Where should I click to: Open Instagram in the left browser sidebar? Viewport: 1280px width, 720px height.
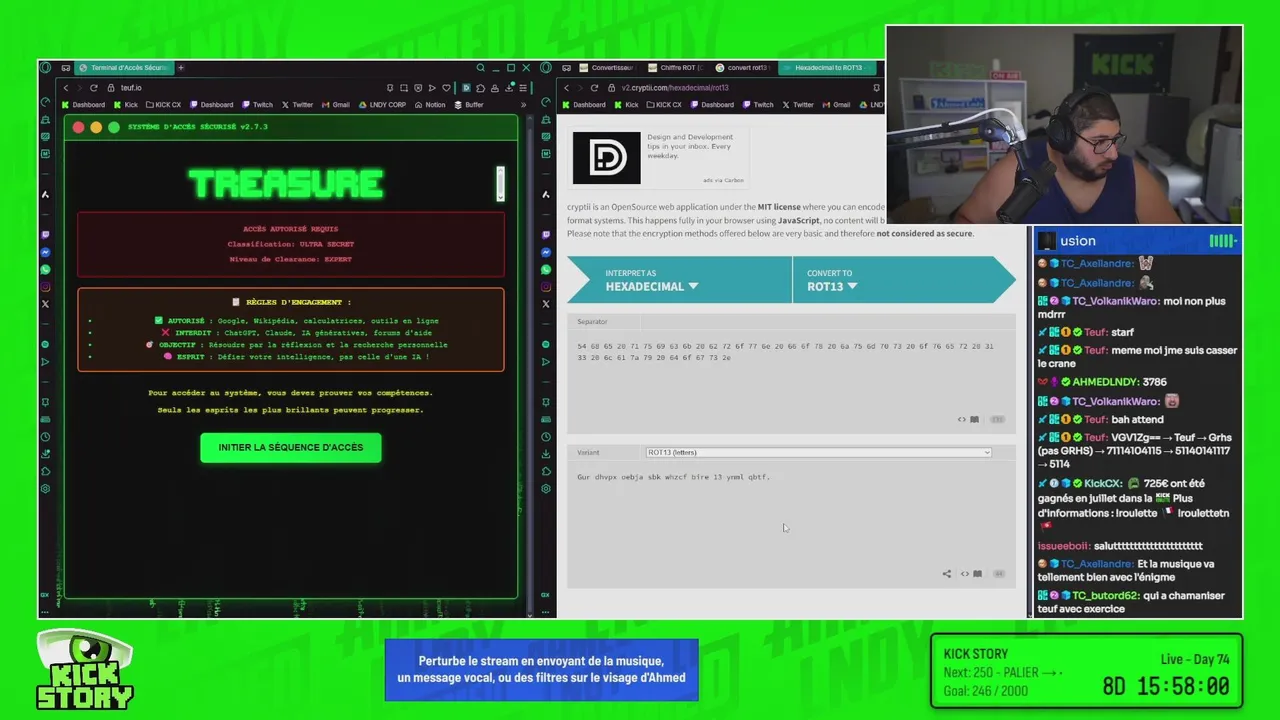(x=45, y=286)
